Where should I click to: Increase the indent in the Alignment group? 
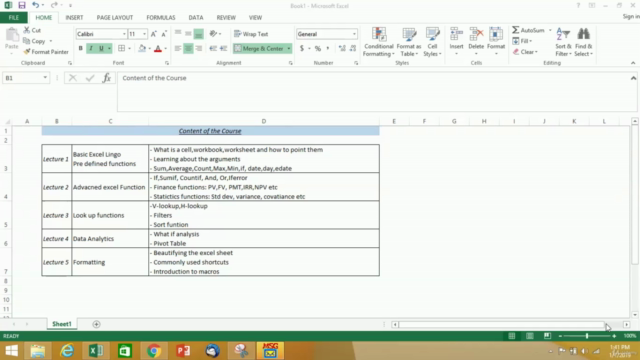[223, 48]
